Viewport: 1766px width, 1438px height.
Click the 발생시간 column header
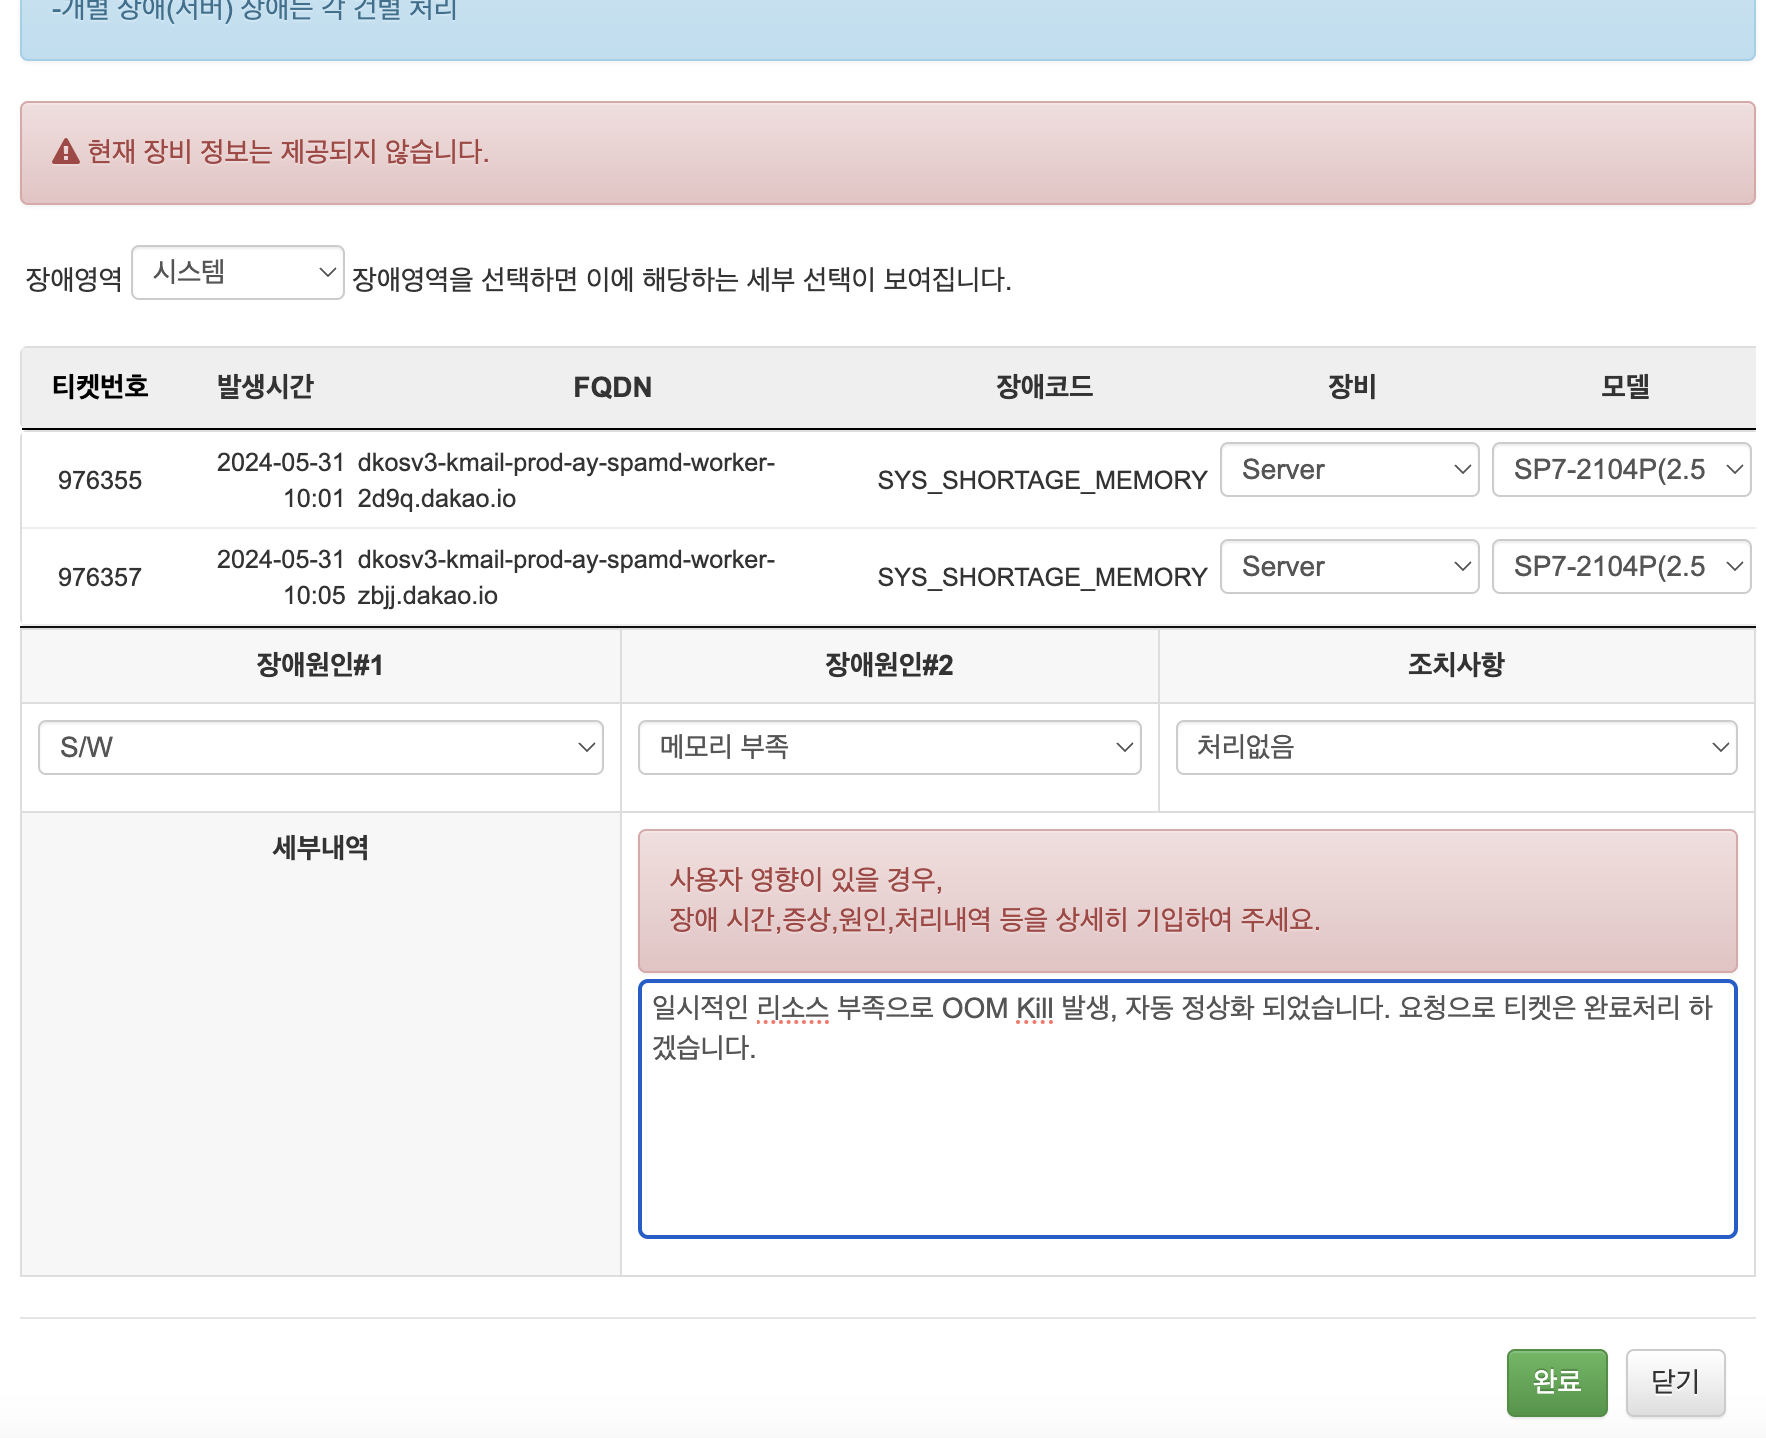[265, 387]
